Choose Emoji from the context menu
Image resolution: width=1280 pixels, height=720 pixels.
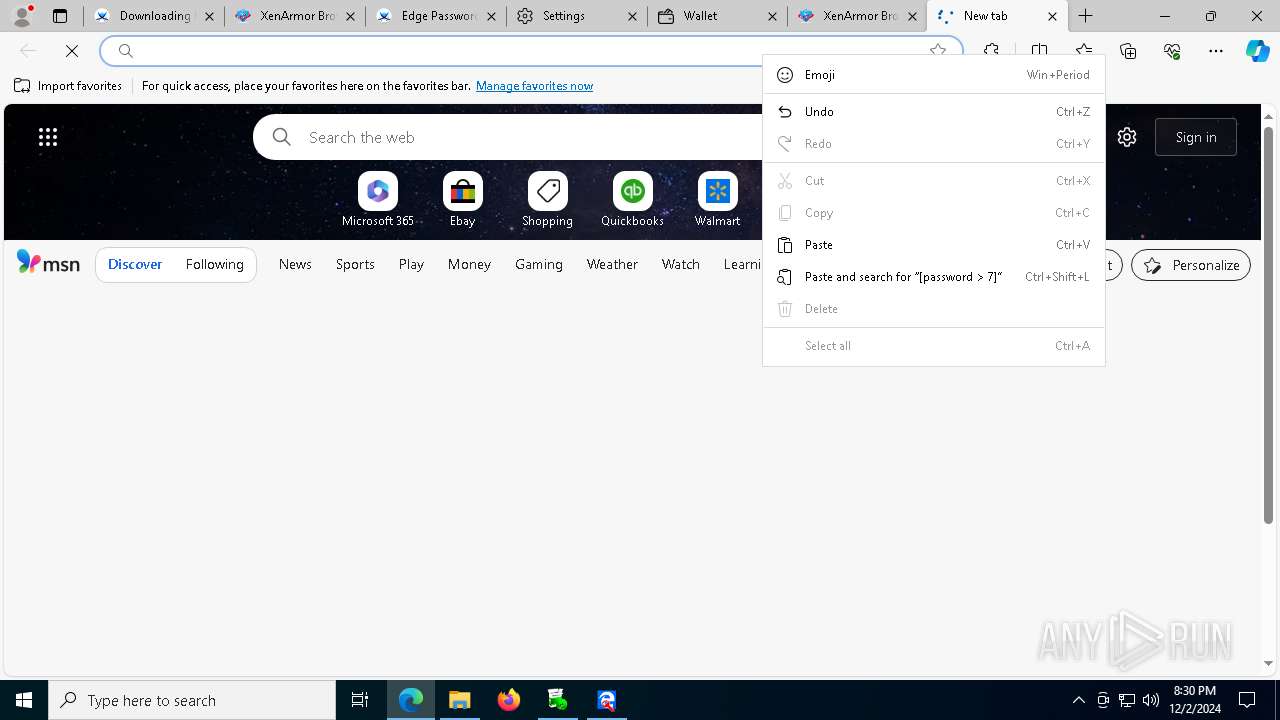click(934, 75)
